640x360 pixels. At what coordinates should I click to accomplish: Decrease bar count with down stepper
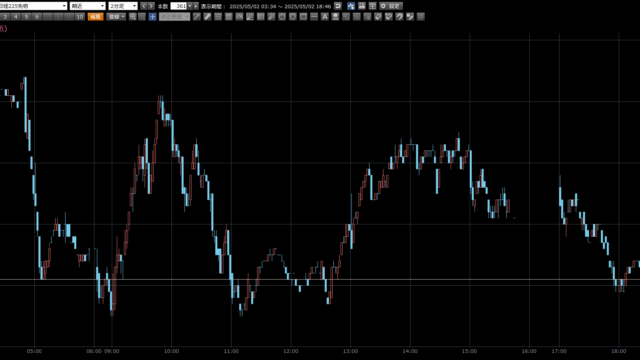[190, 6]
